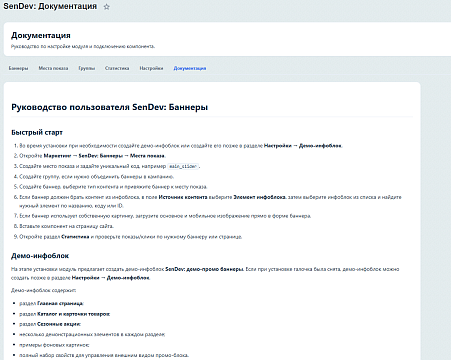Click step 8 "Вставьте компонент на страницу сайта"
Viewport: 451px width, 360px height.
[67, 226]
